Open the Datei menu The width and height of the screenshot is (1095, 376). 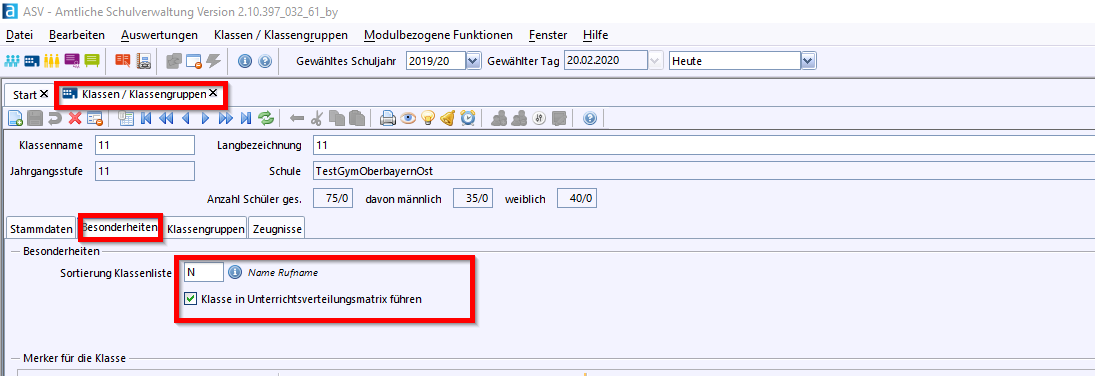click(x=19, y=35)
